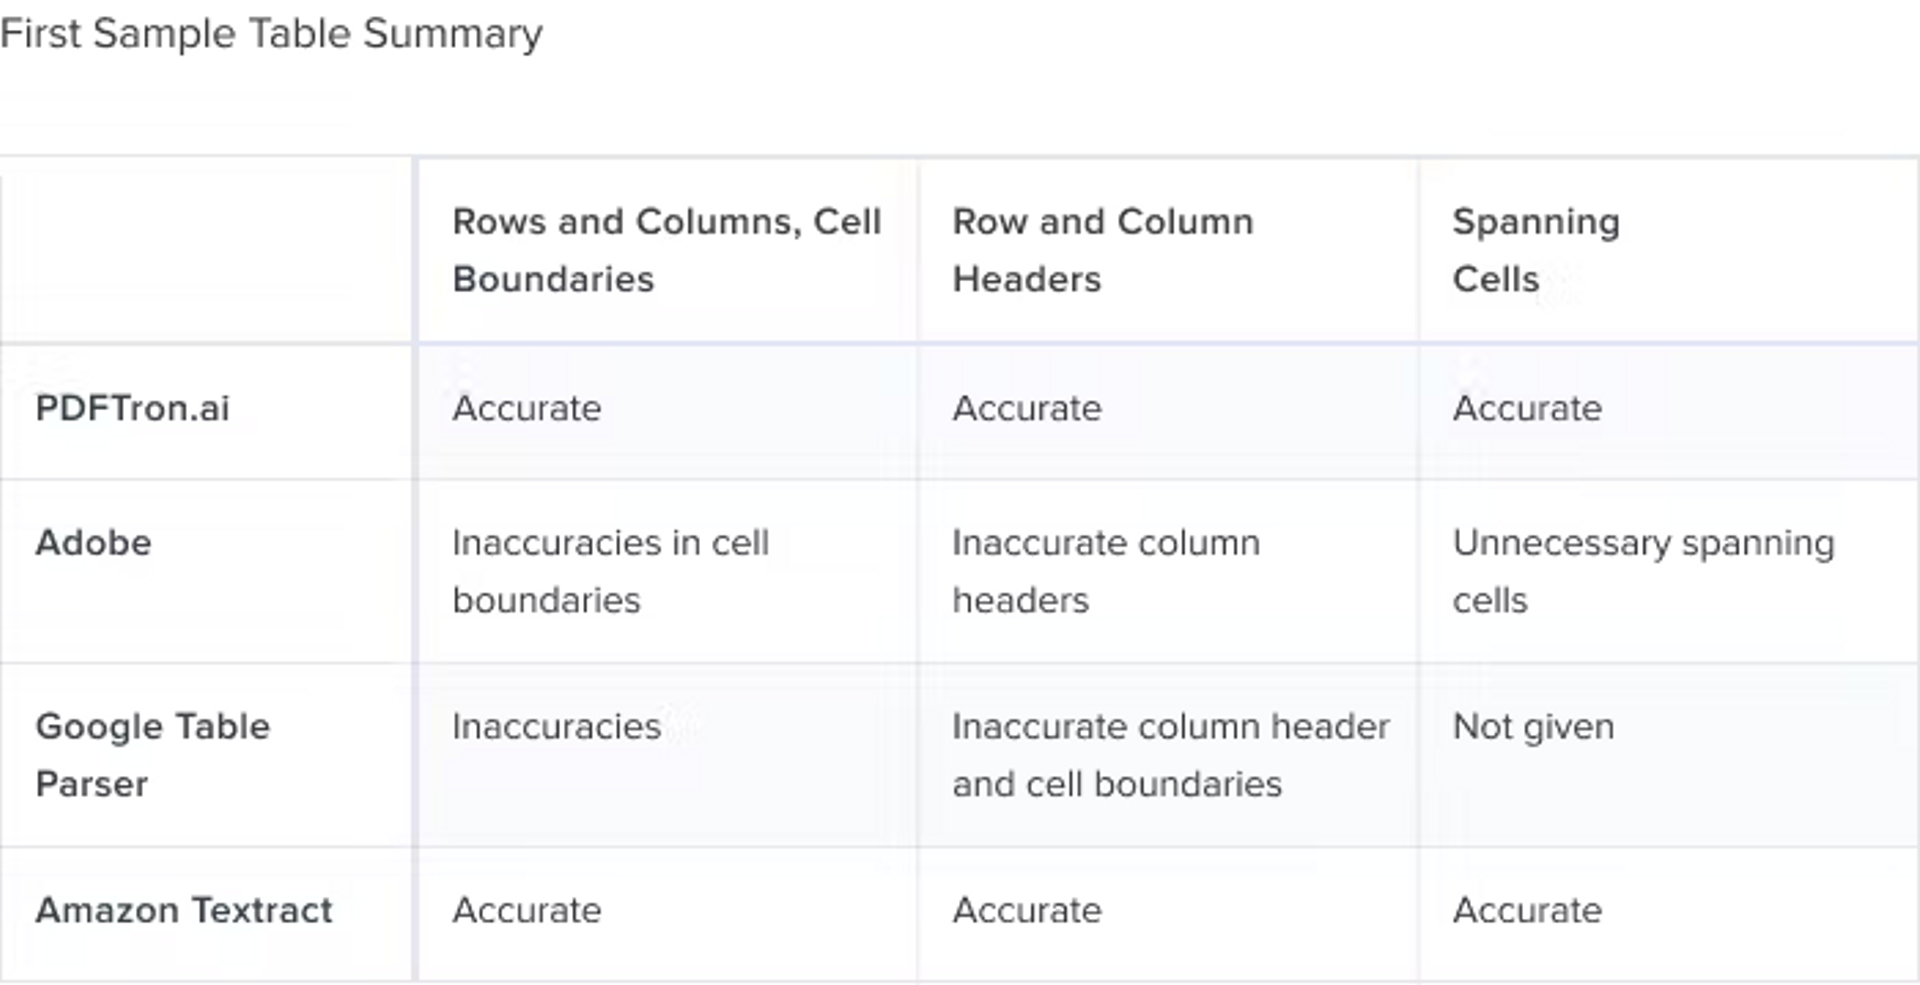The image size is (1920, 985).
Task: Select Adobe's "Inaccurate column headers" cell
Action: point(1105,571)
